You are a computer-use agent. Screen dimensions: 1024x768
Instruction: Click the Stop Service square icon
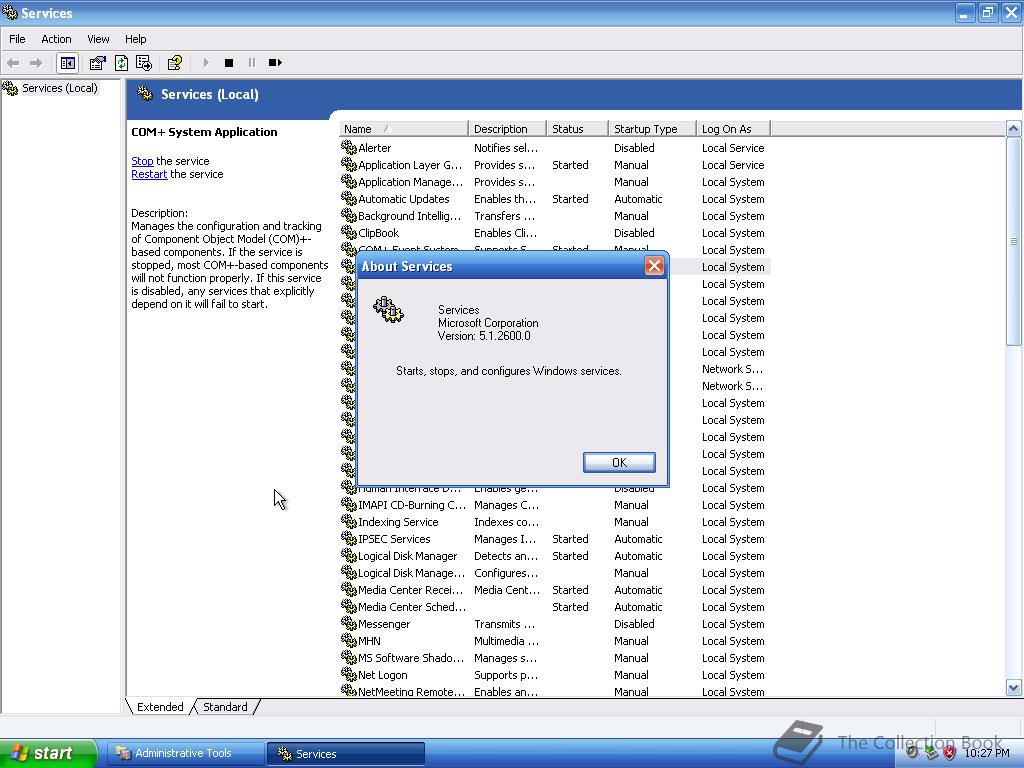click(229, 63)
